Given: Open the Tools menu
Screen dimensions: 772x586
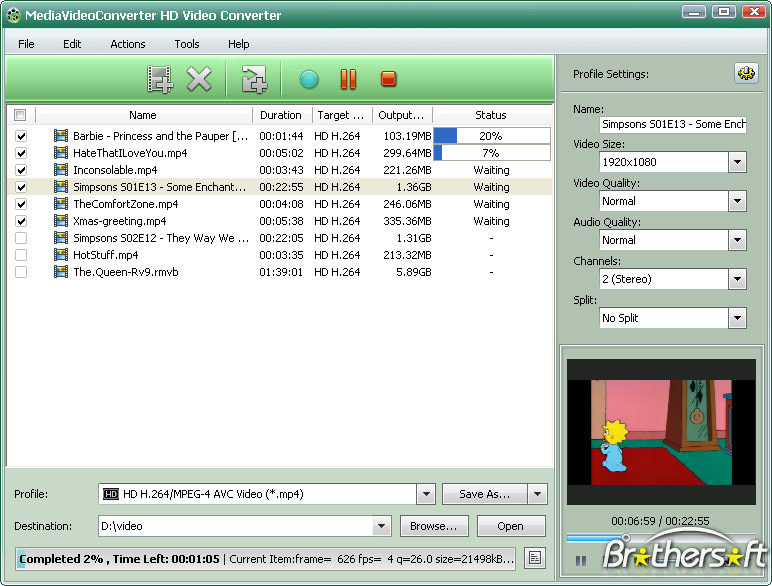Looking at the screenshot, I should coord(187,44).
